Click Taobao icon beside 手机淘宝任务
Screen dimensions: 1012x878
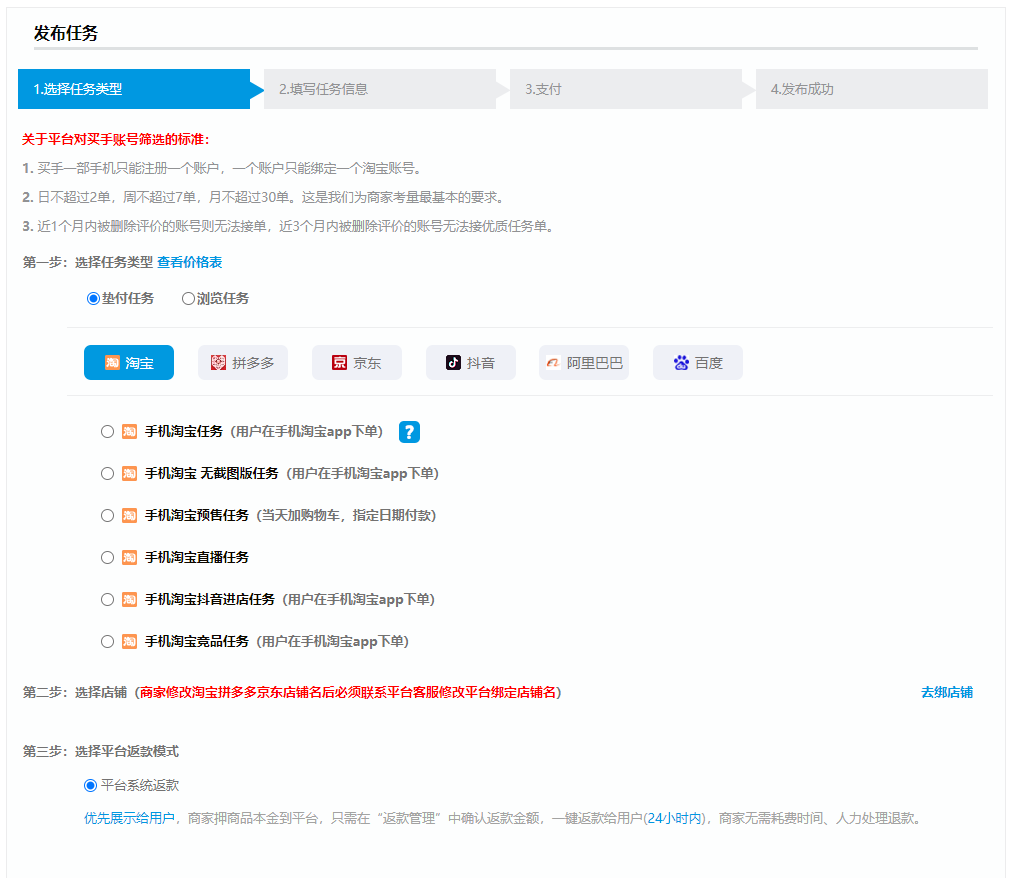pos(130,432)
